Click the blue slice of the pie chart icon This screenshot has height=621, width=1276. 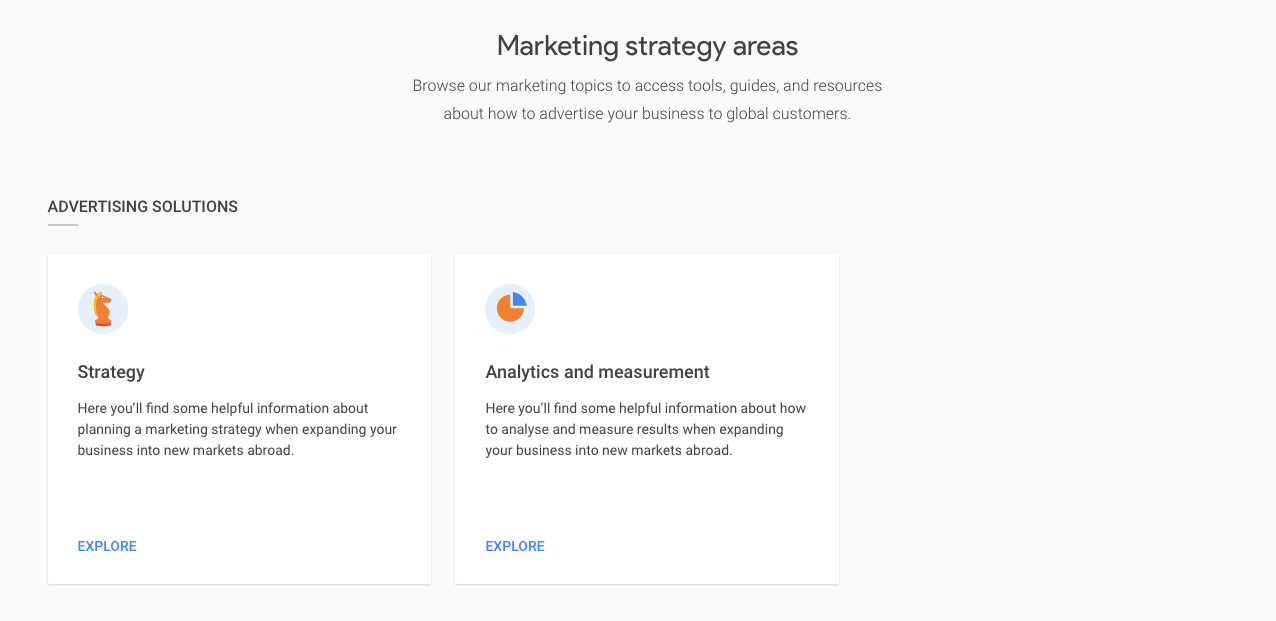click(519, 300)
